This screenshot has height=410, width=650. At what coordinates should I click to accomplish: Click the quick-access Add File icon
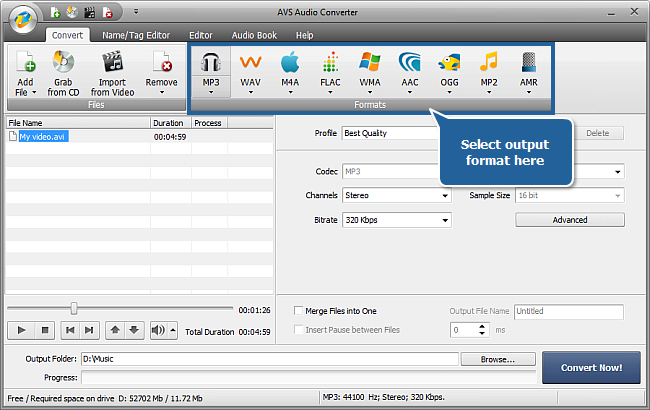[x=55, y=13]
